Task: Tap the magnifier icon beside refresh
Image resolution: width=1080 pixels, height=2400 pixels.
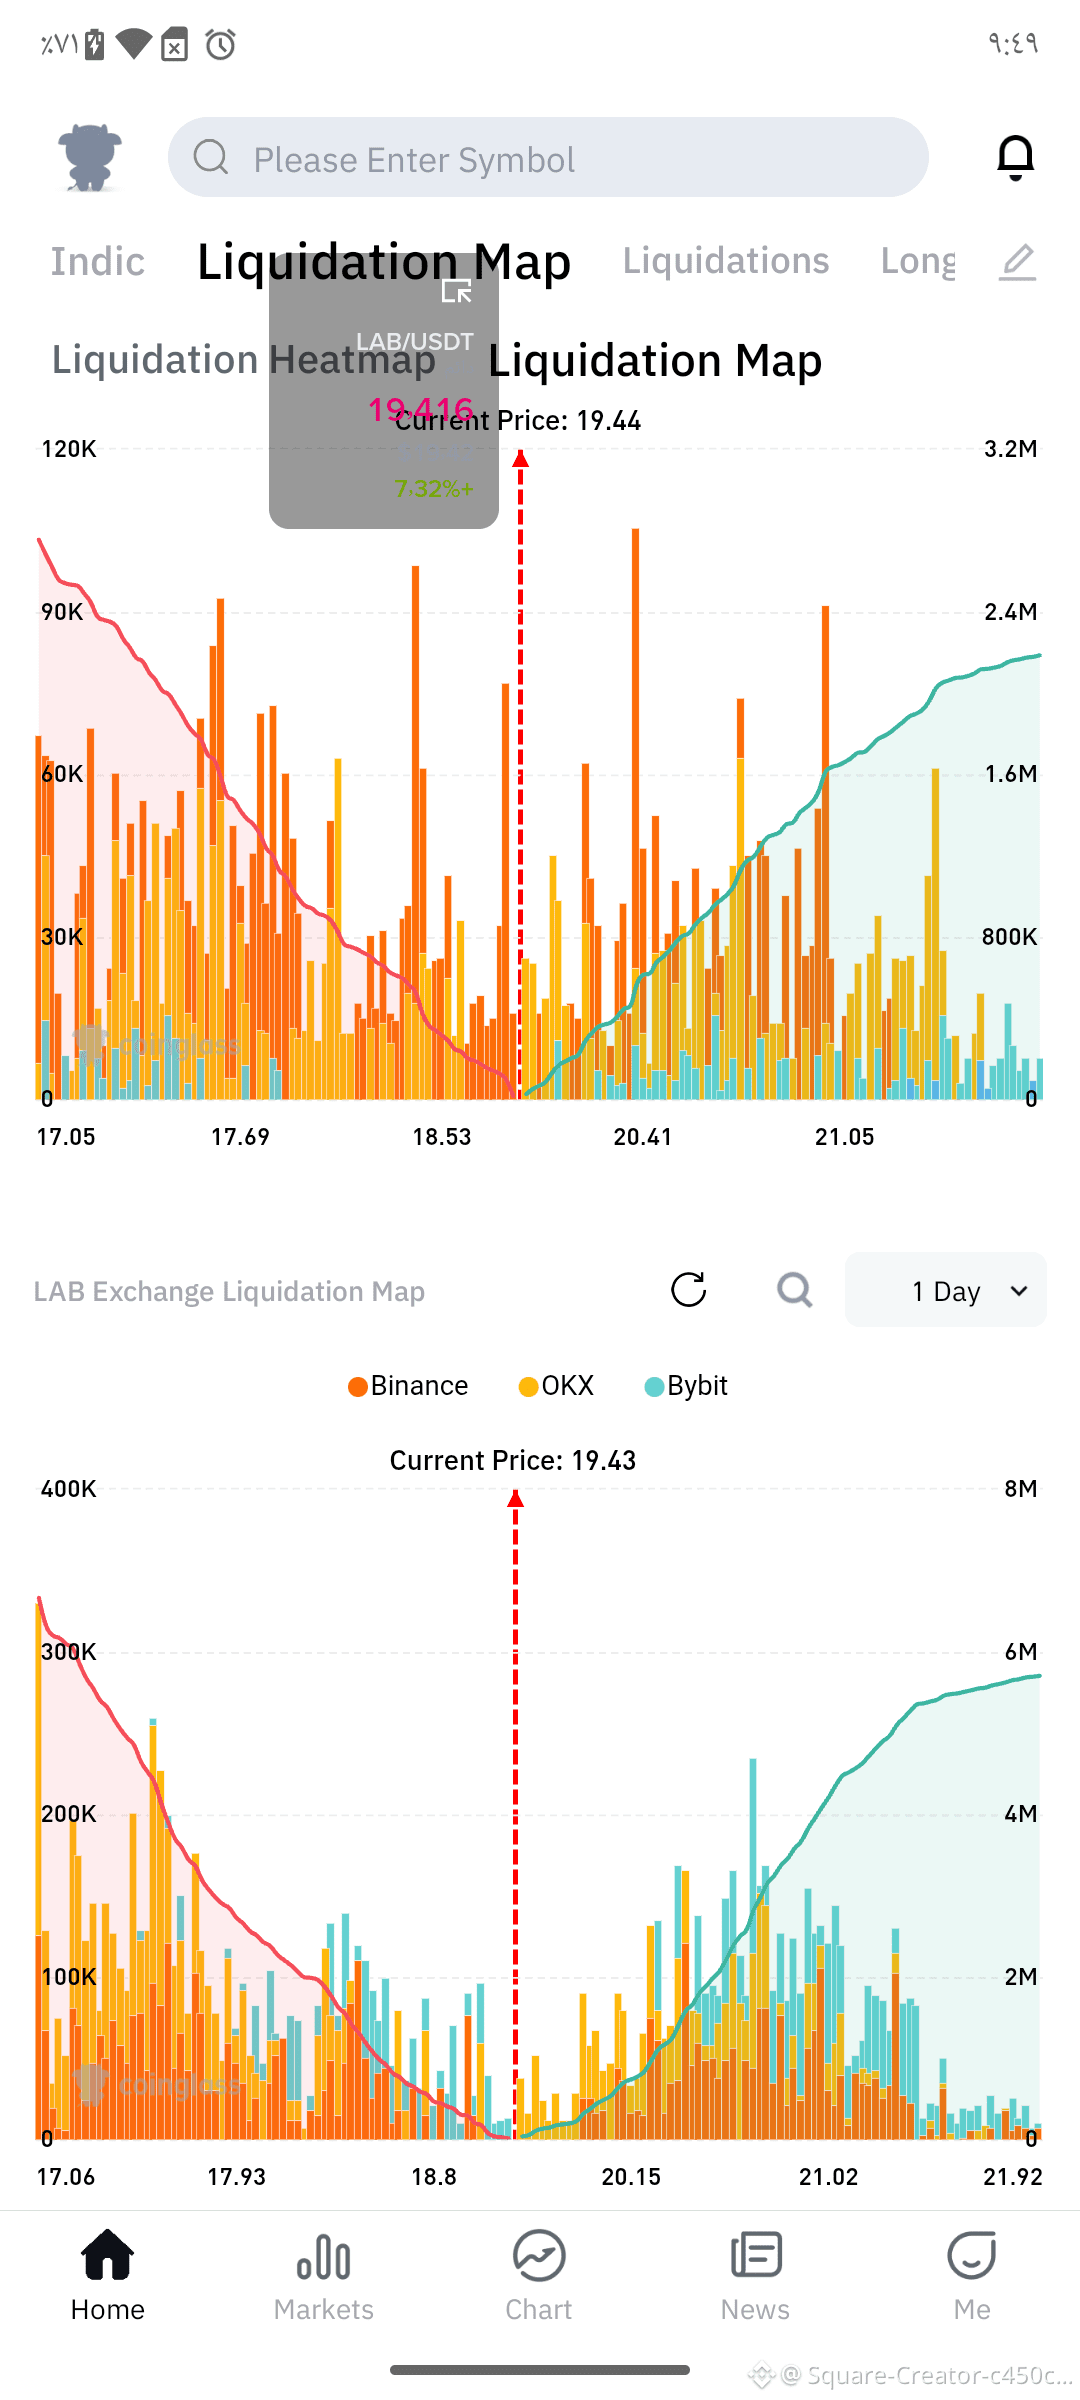Action: (795, 1290)
